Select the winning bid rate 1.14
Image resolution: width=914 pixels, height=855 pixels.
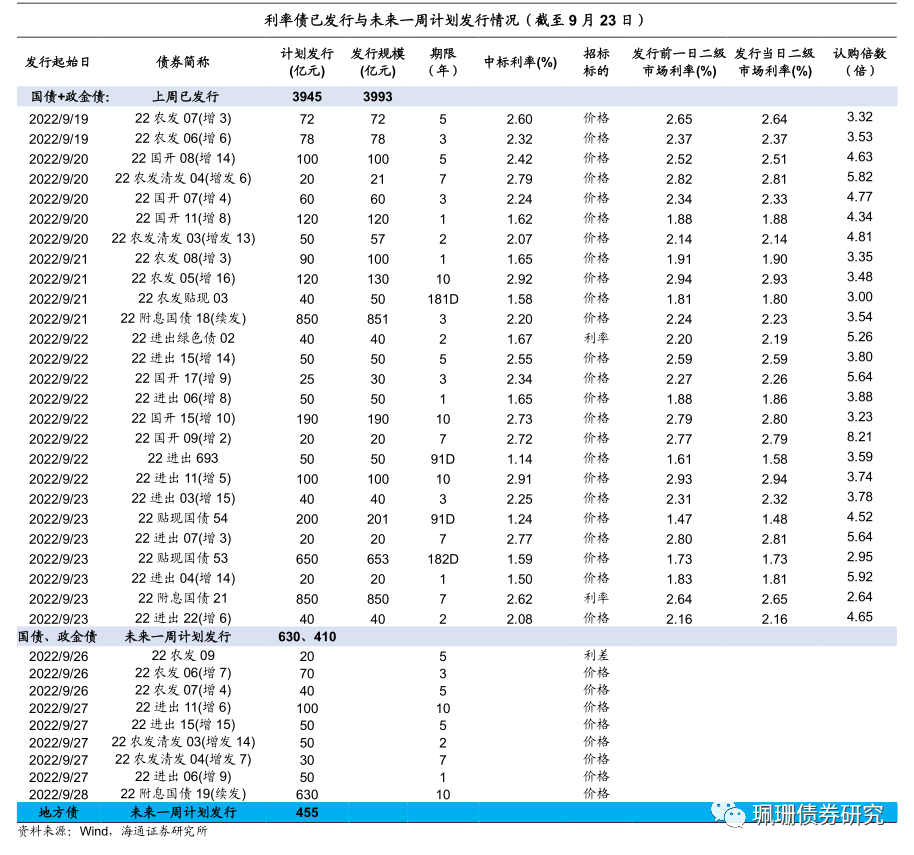pyautogui.click(x=519, y=459)
